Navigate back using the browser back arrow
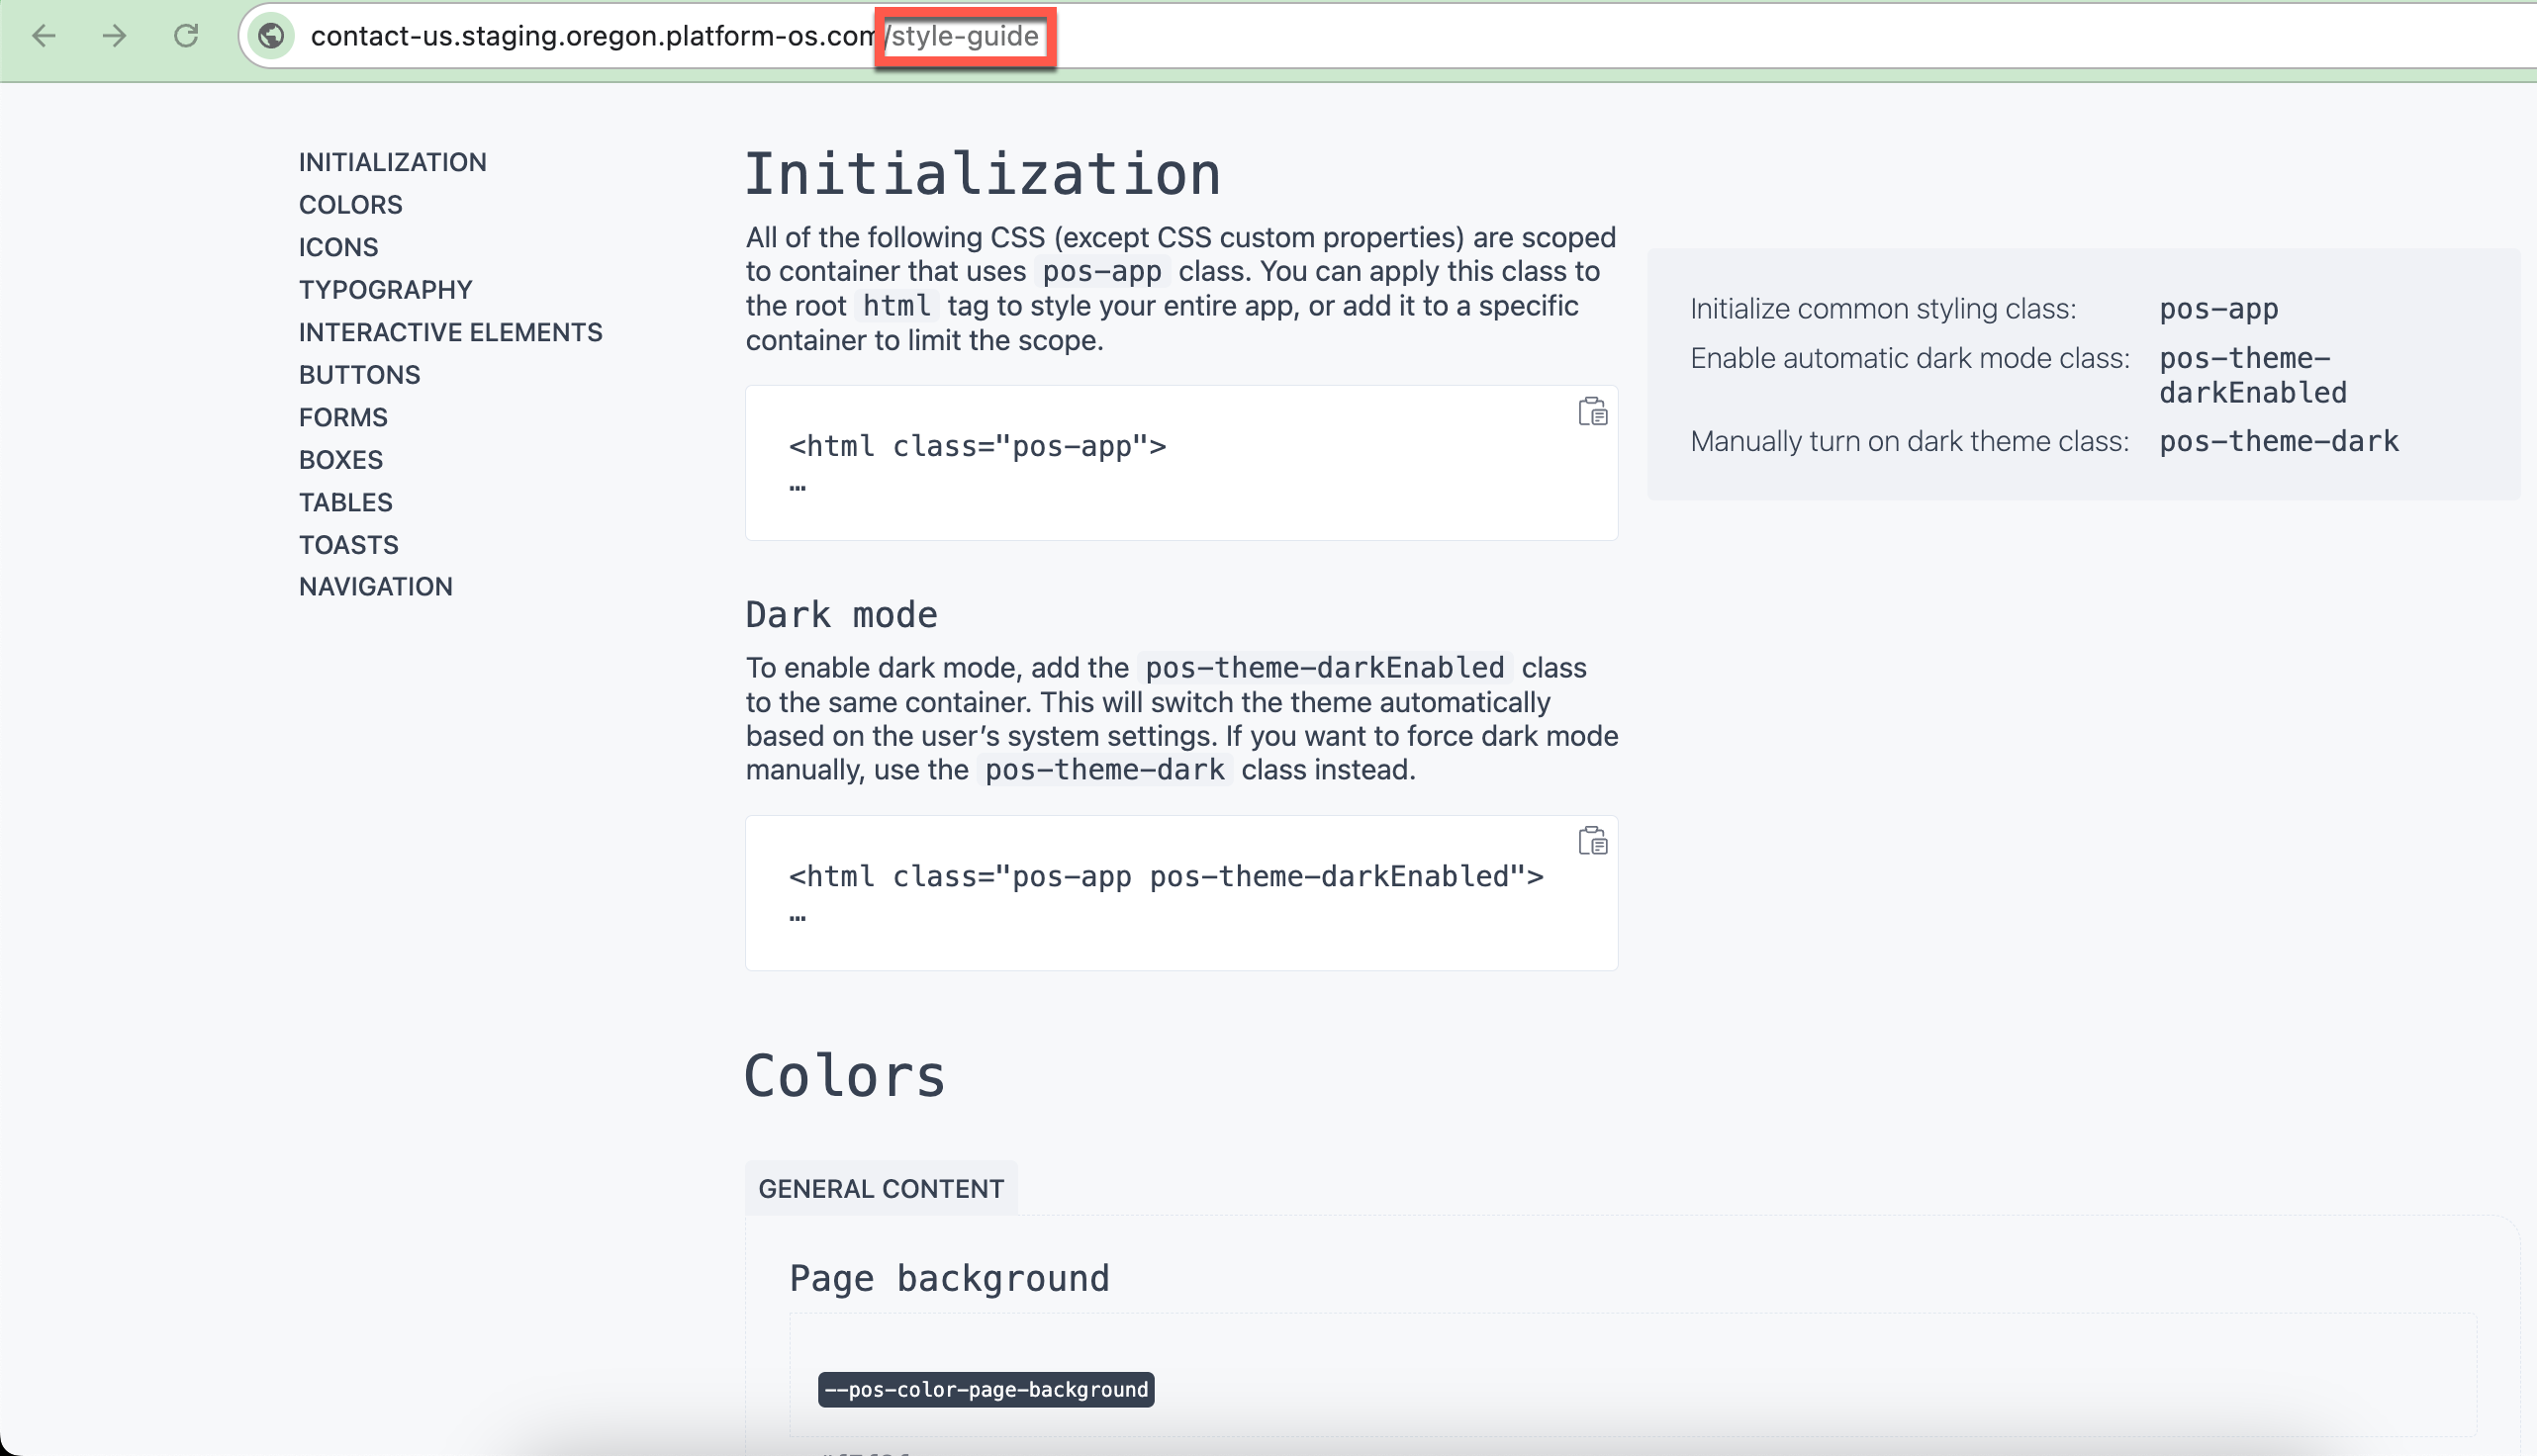The height and width of the screenshot is (1456, 2537). 44,36
